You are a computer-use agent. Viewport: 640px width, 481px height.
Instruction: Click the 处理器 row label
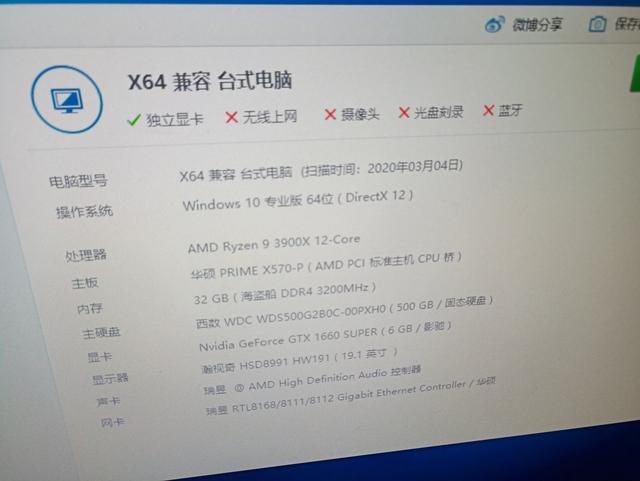tap(86, 256)
